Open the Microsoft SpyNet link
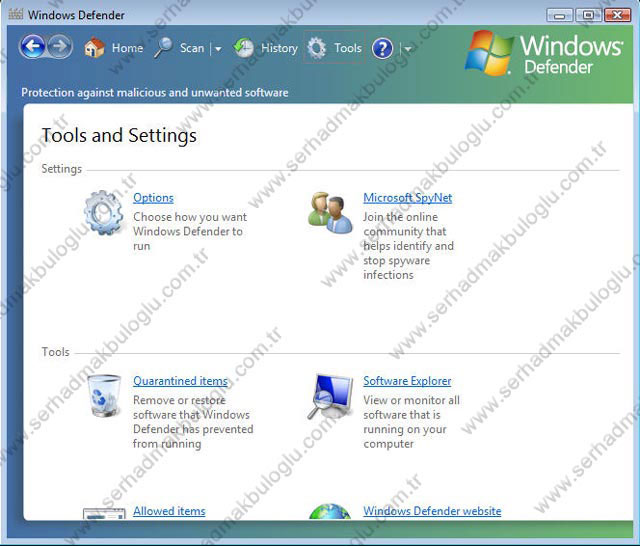Screen dimensions: 640x546 coord(407,198)
